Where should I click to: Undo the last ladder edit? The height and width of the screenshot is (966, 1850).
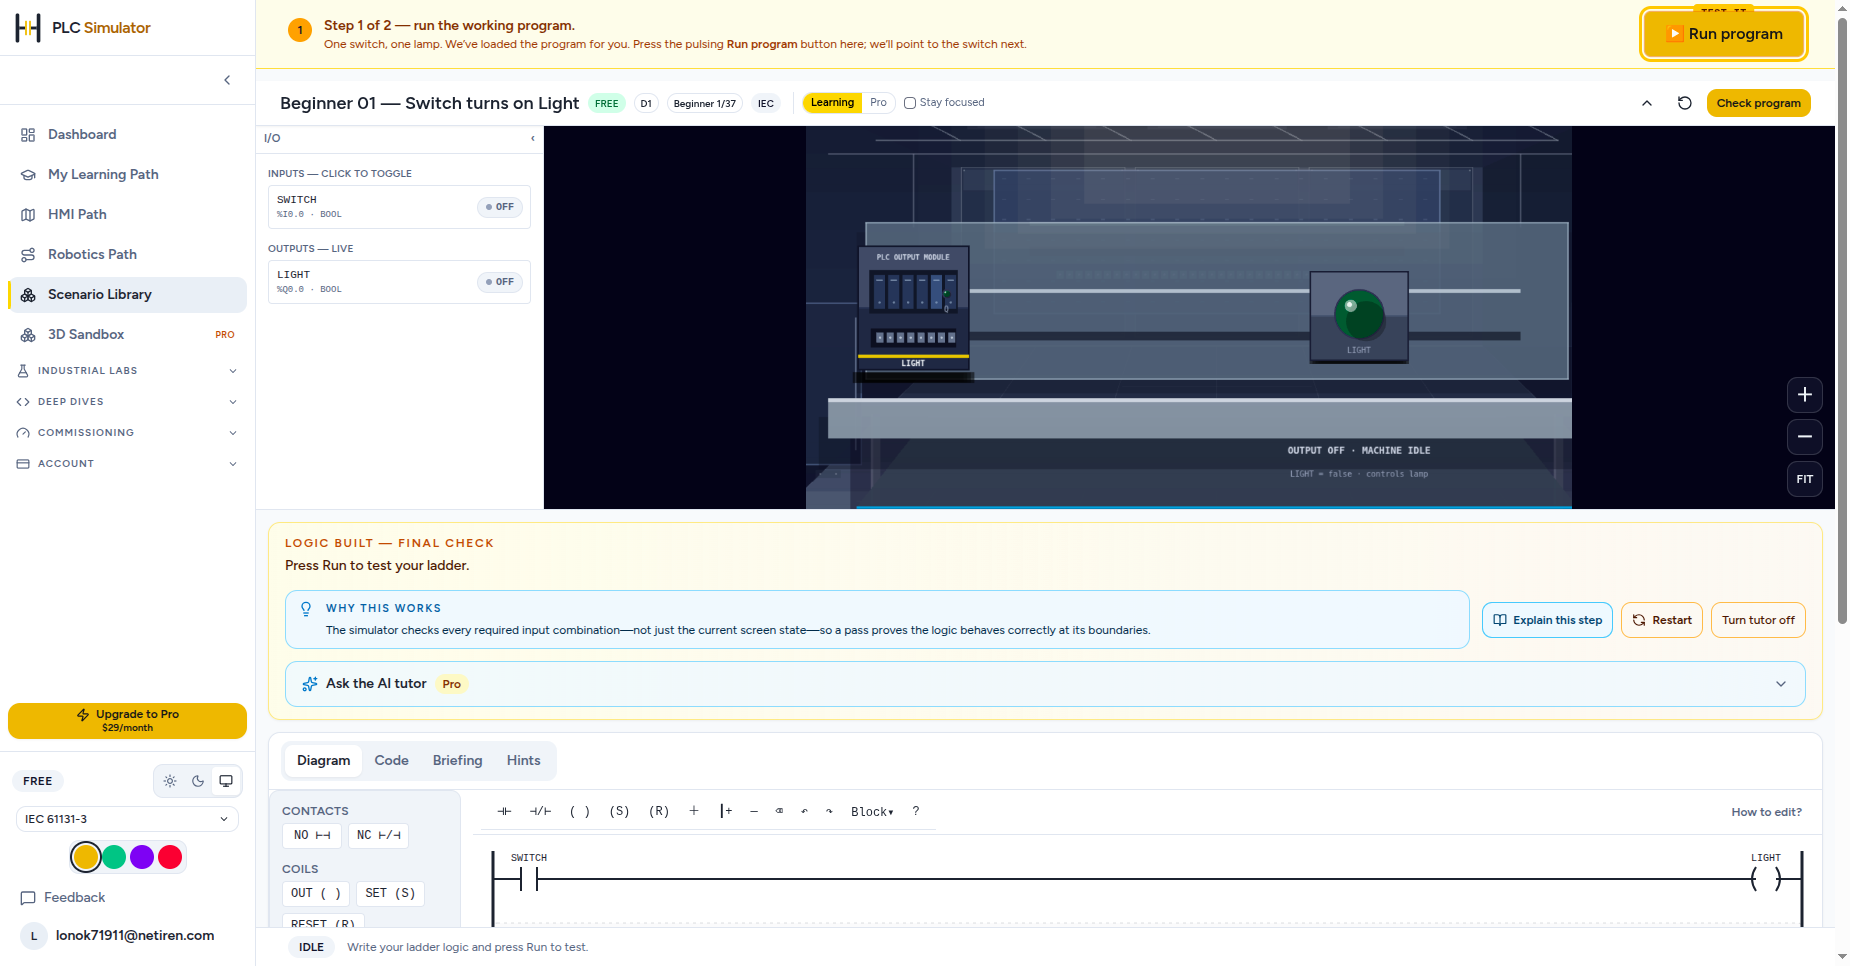804,811
